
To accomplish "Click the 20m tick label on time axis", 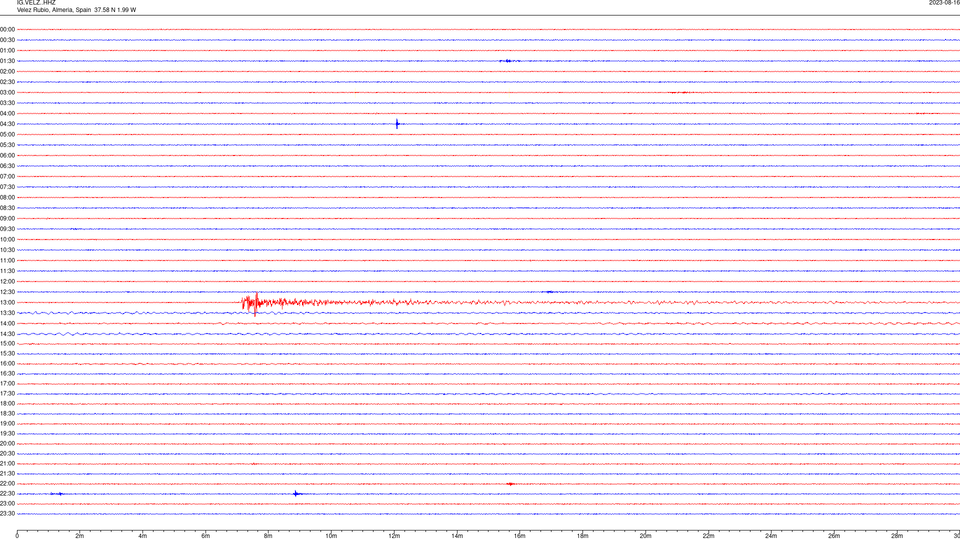I will [x=645, y=536].
